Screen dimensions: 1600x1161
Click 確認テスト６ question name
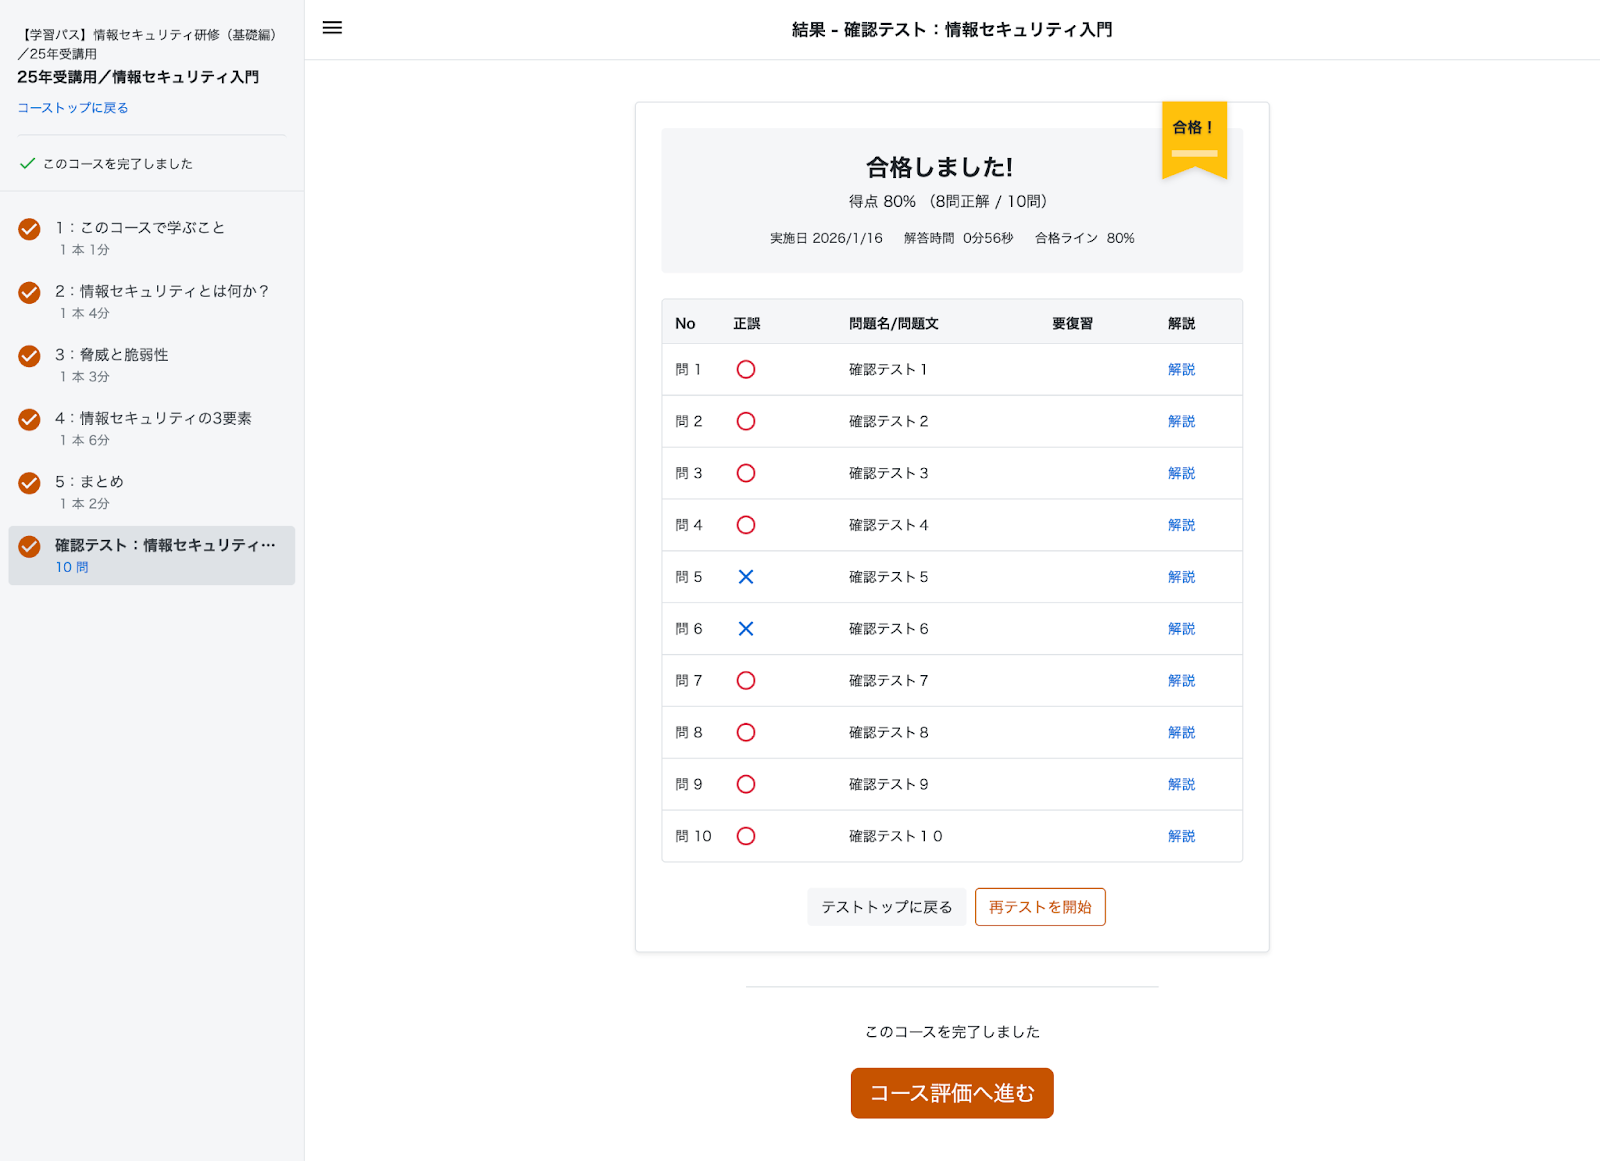pyautogui.click(x=889, y=629)
